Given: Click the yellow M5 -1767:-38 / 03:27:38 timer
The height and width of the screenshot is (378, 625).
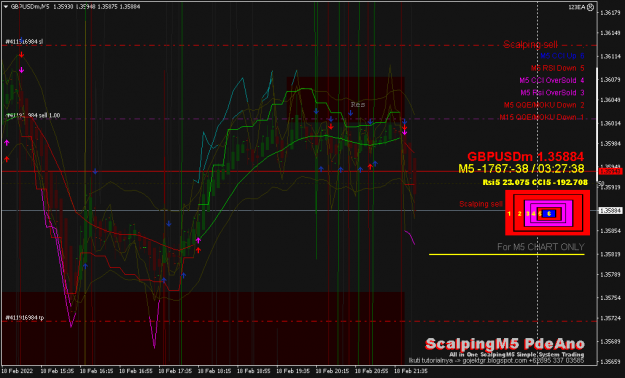Looking at the screenshot, I should 521,169.
